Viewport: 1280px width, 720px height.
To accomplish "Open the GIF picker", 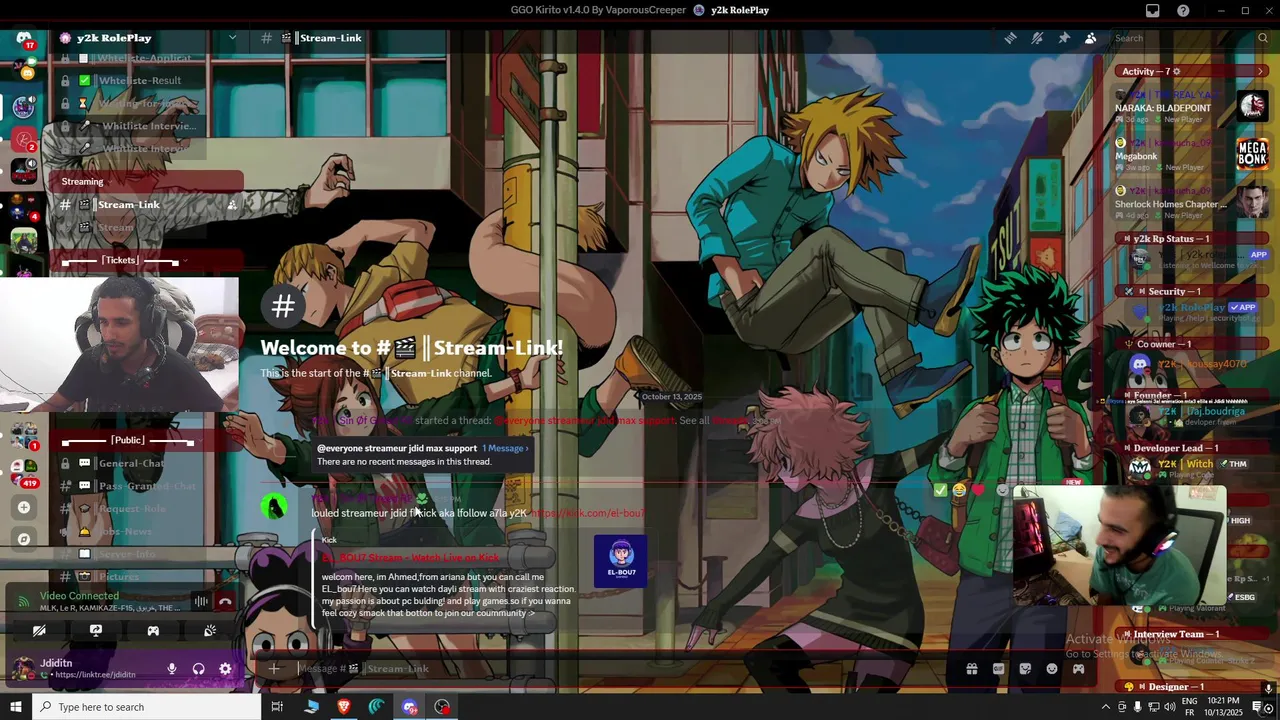I will coord(998,669).
